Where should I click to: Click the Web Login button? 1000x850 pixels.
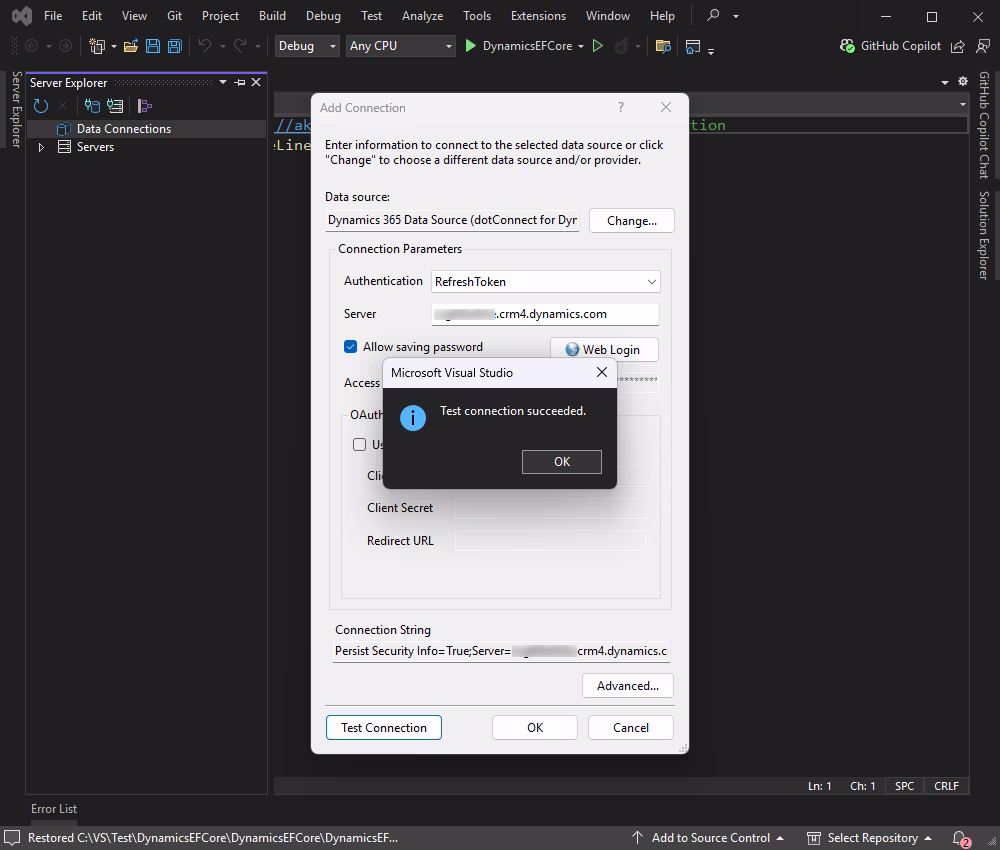pos(604,349)
